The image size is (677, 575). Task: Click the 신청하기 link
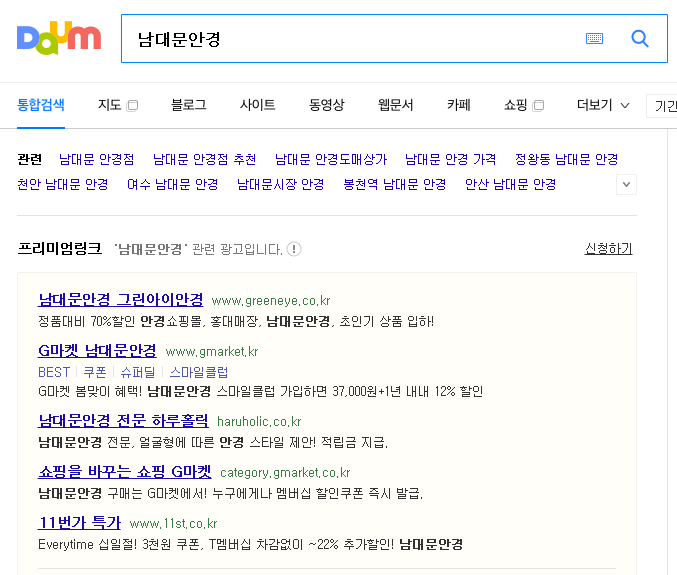608,249
